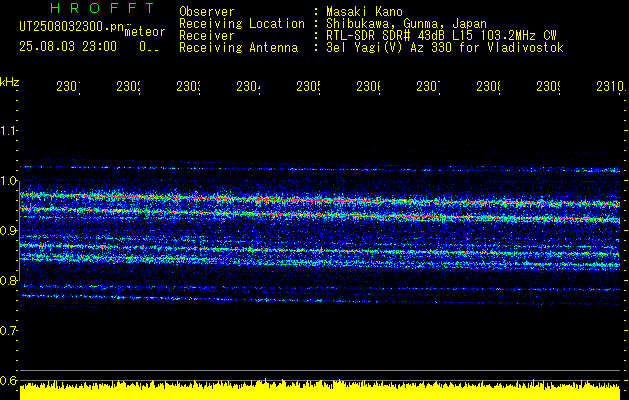Click the 0.9 frequency axis label
The width and height of the screenshot is (629, 400).
(x=9, y=231)
